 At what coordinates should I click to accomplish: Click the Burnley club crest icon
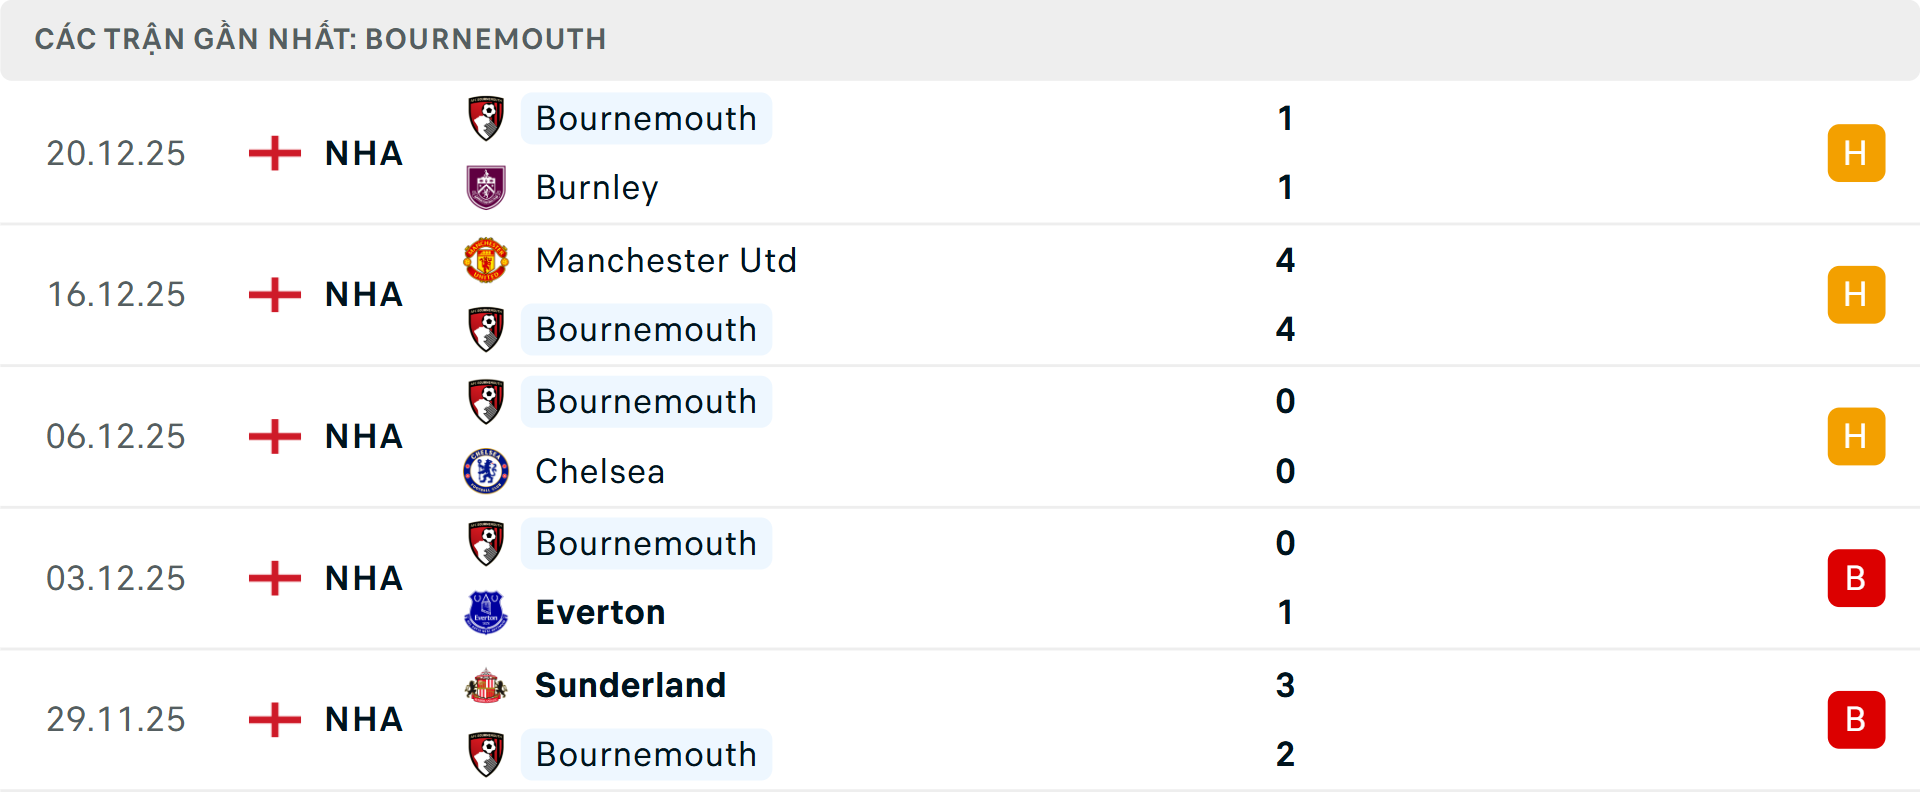point(486,187)
